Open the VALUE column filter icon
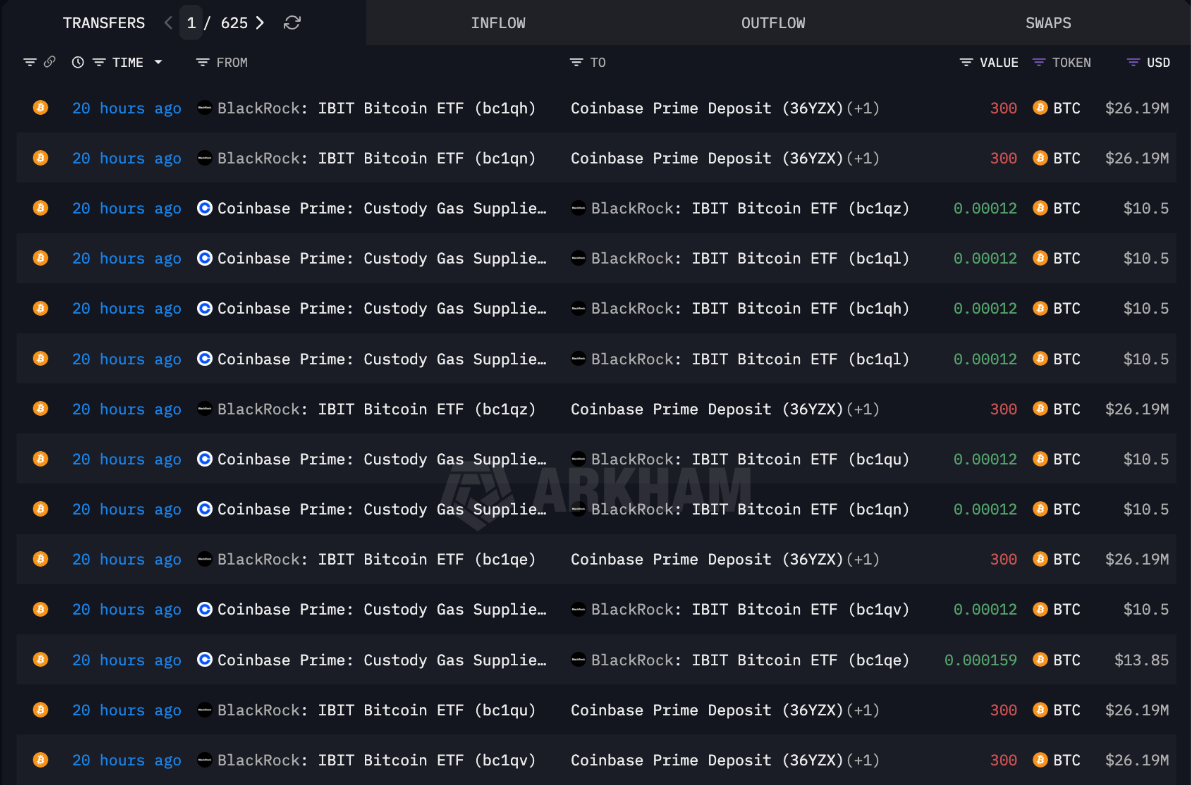The image size is (1191, 785). 966,62
